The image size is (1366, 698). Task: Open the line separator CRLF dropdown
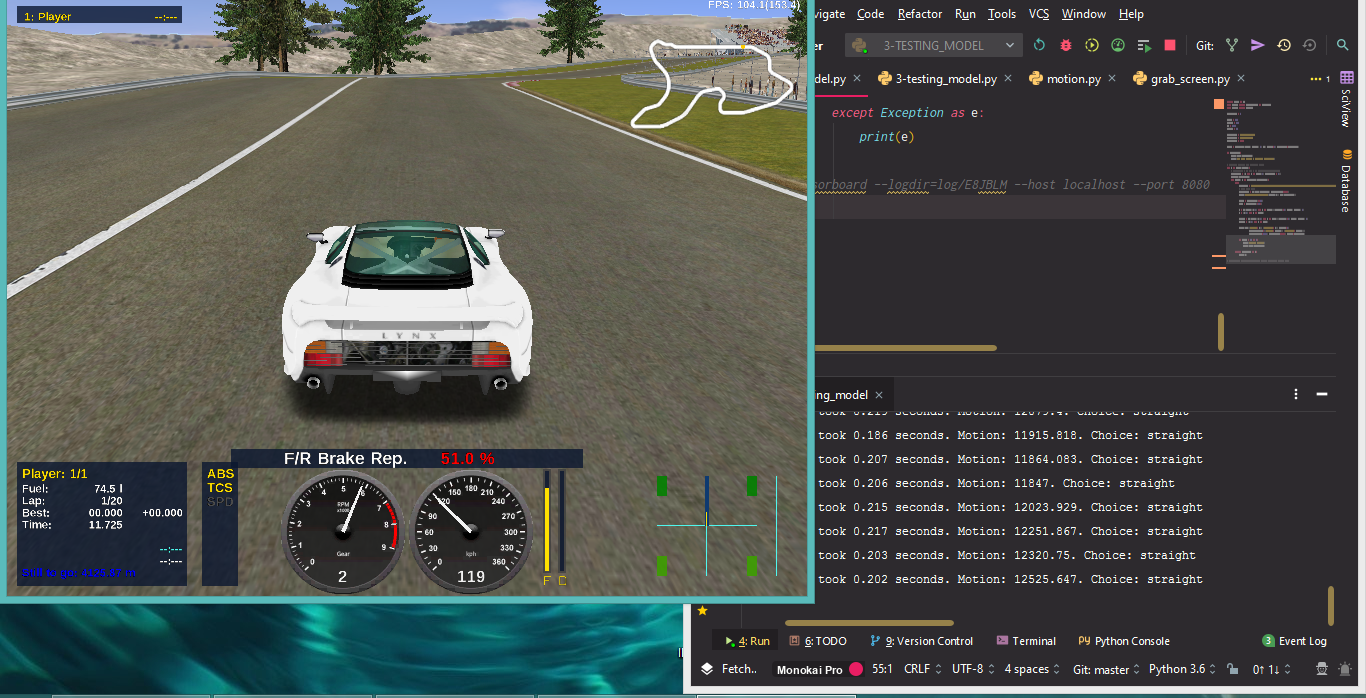pos(919,668)
